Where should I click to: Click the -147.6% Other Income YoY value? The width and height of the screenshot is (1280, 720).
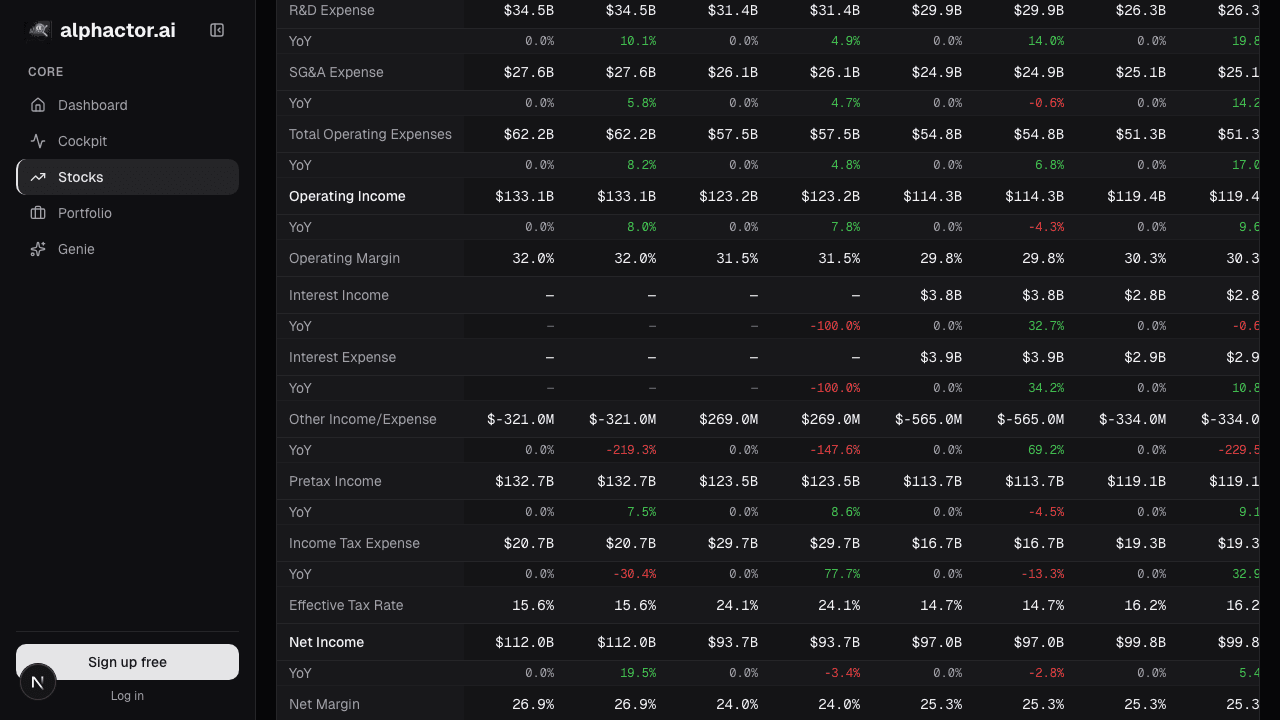835,450
